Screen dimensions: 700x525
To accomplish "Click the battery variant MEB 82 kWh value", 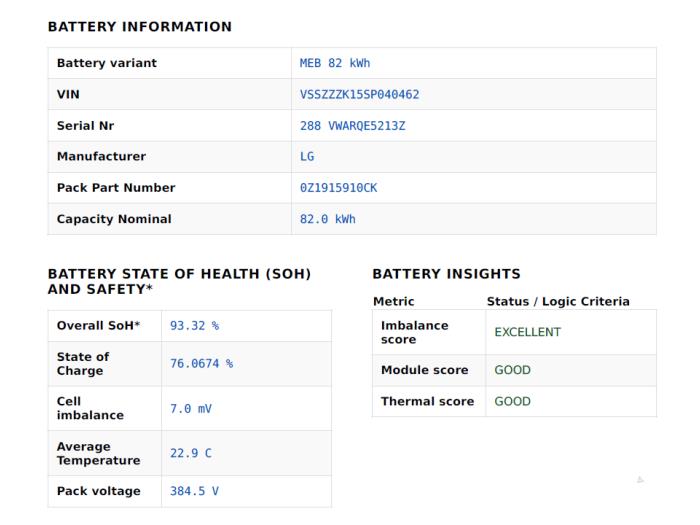I will [335, 63].
